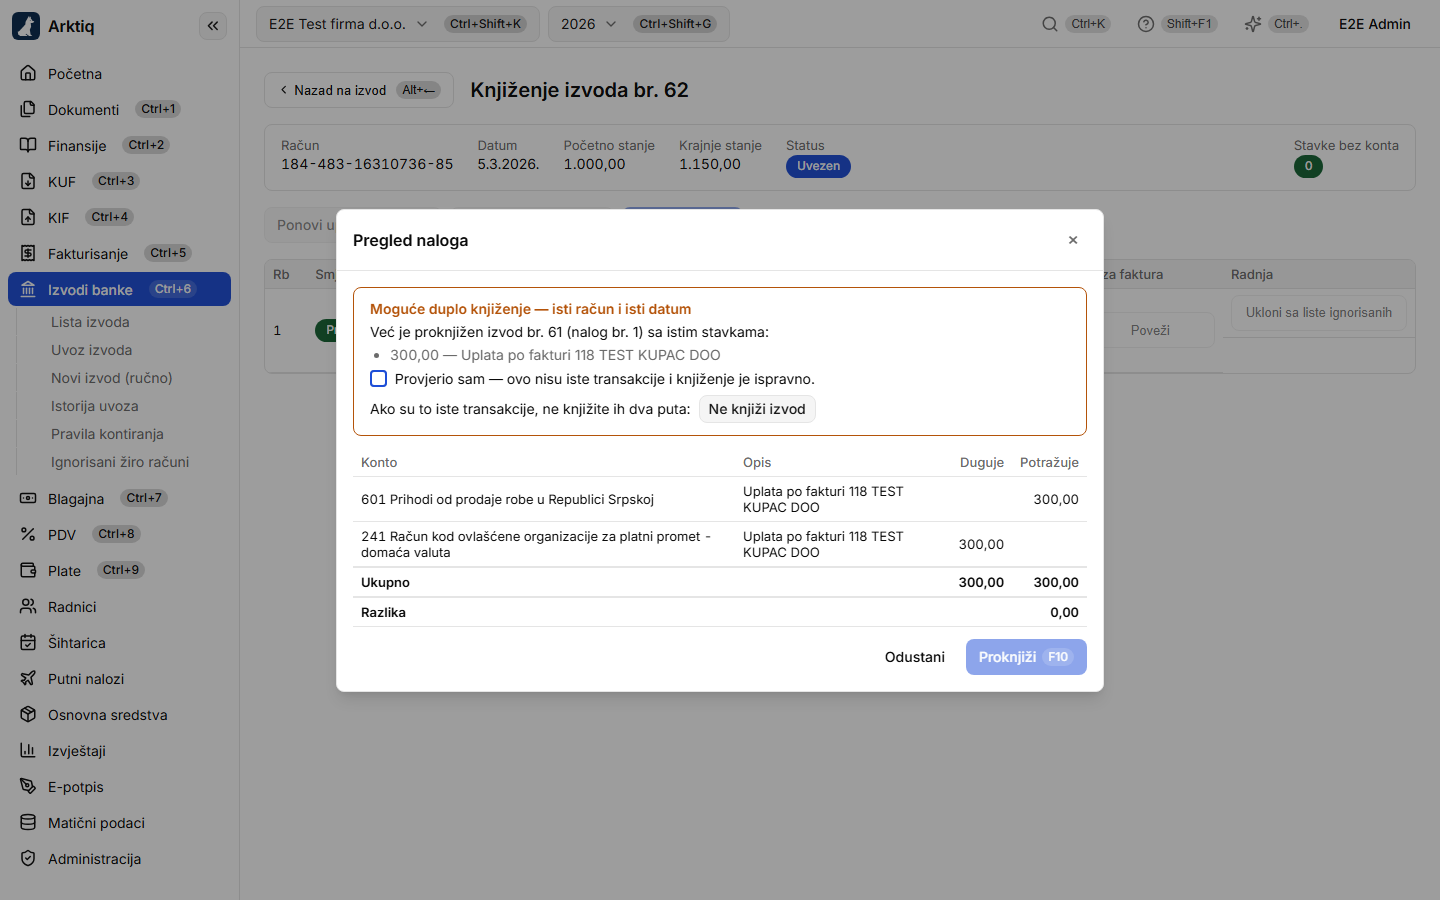Click the 'Ne knjiži izvod' button

pyautogui.click(x=757, y=409)
